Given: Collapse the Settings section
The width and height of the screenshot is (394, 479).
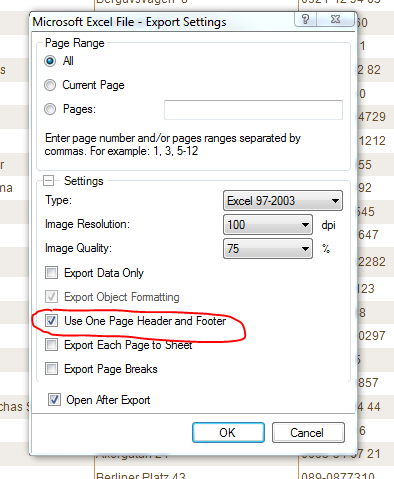Looking at the screenshot, I should 49,181.
